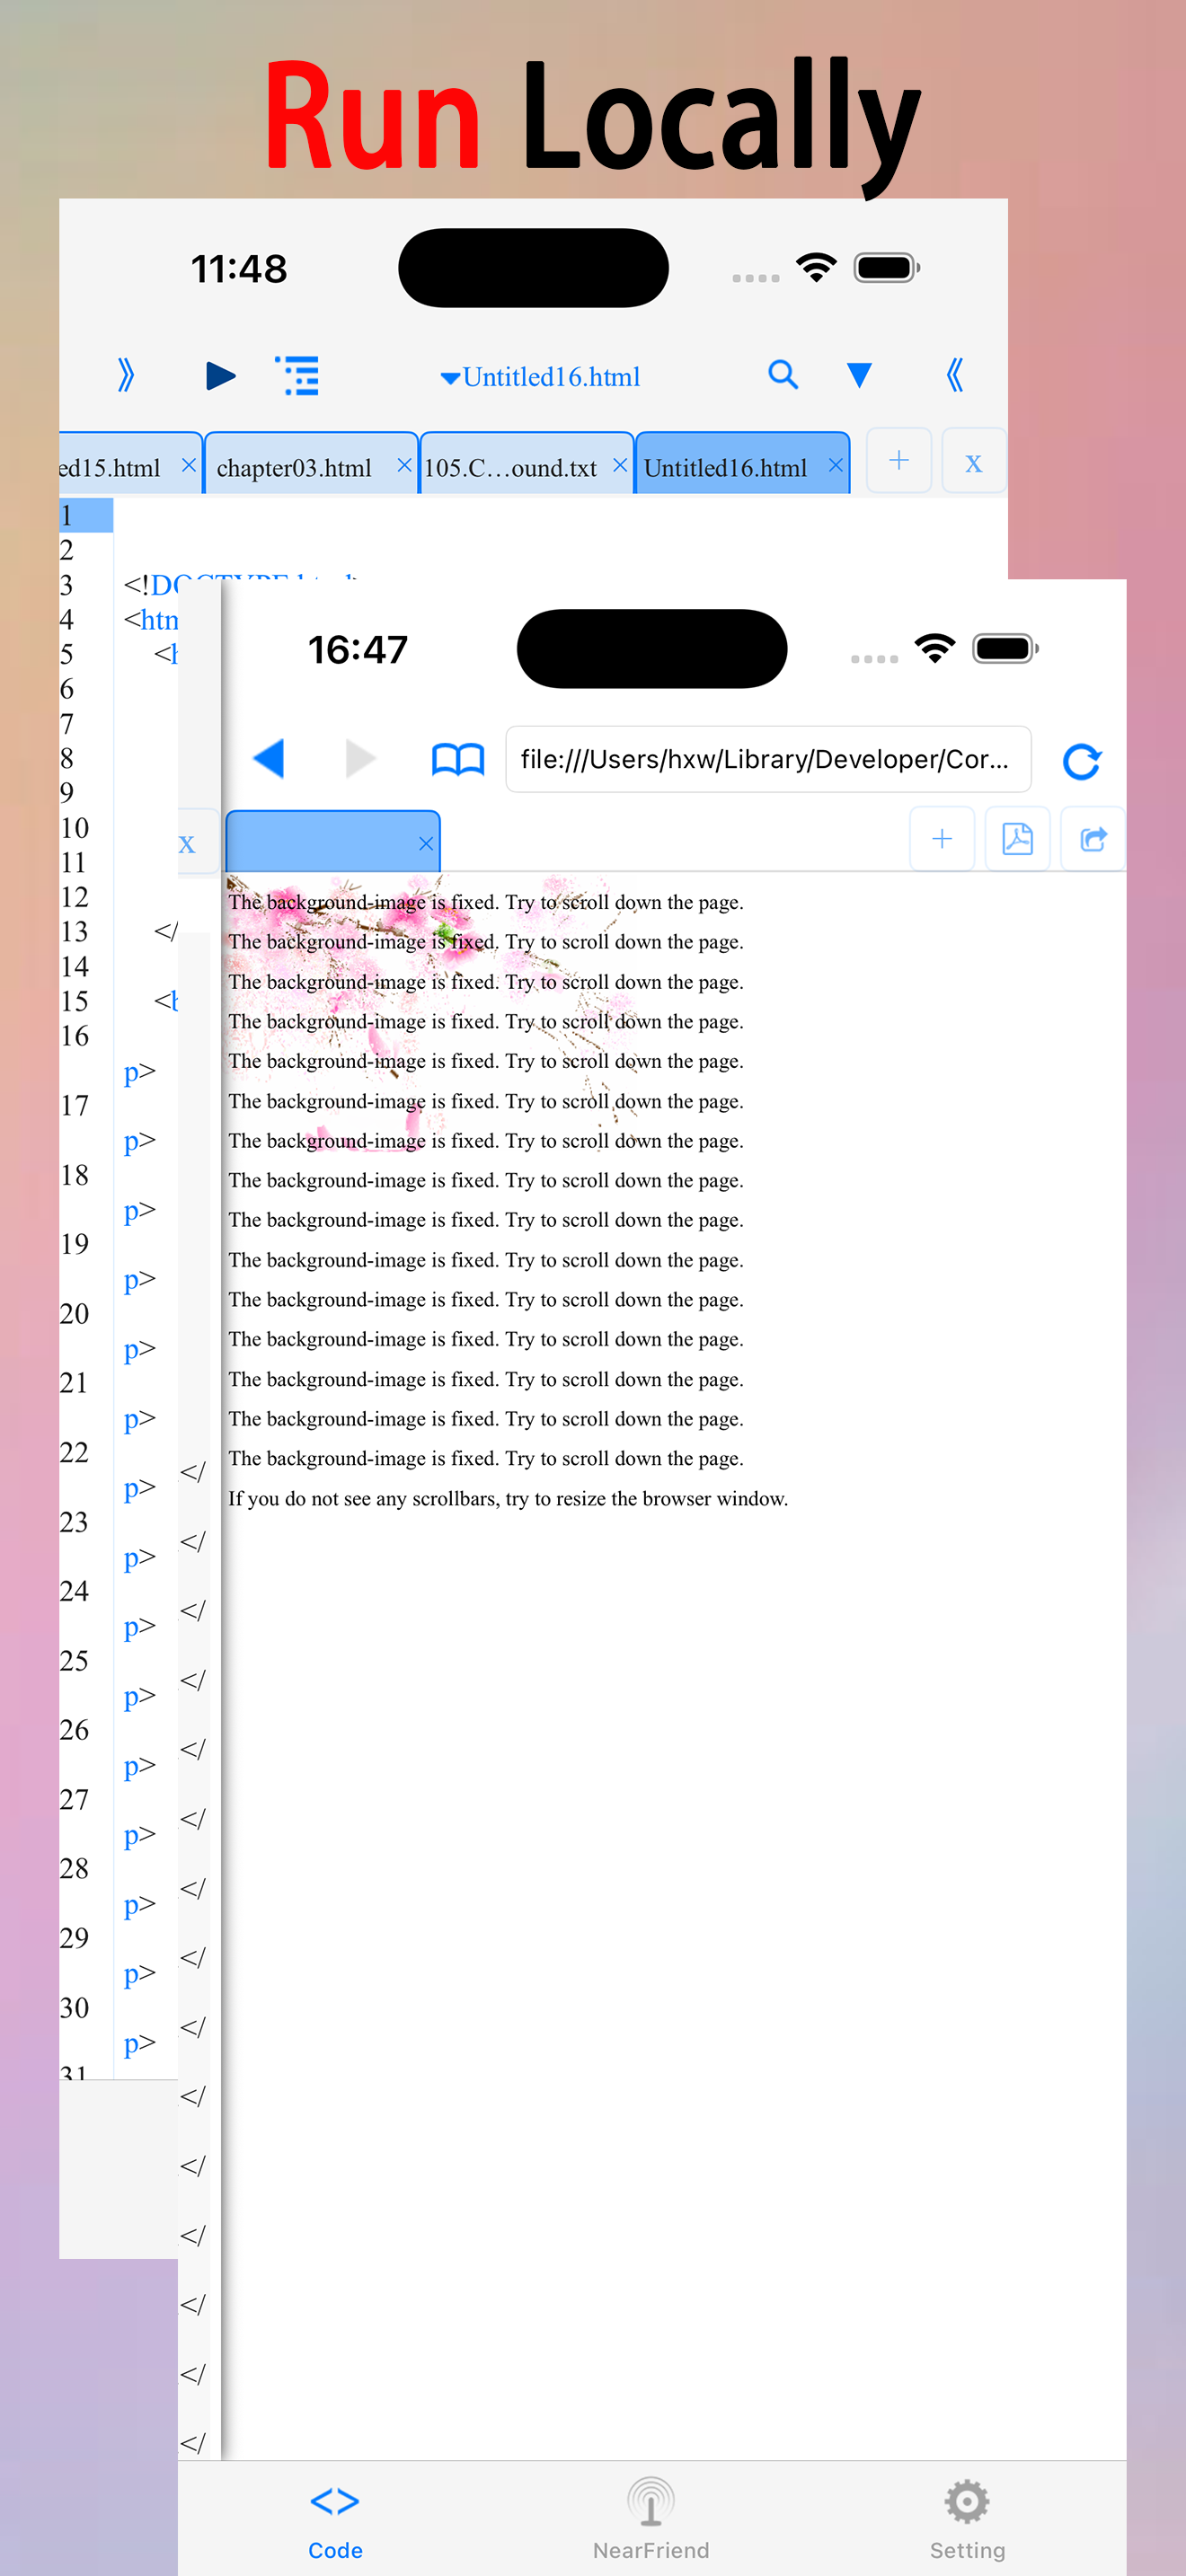Open the Untitled16.html file dropdown
The width and height of the screenshot is (1186, 2576).
click(540, 377)
